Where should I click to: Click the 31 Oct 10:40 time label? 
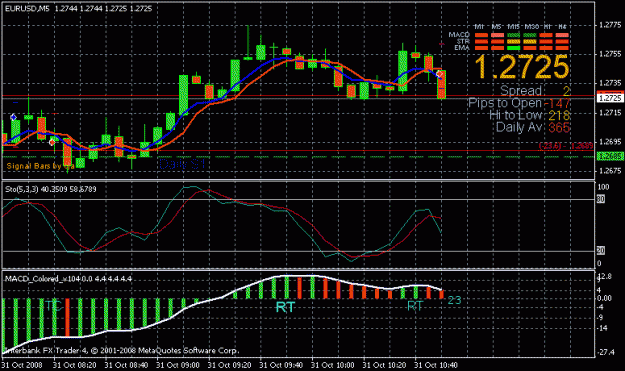[436, 365]
